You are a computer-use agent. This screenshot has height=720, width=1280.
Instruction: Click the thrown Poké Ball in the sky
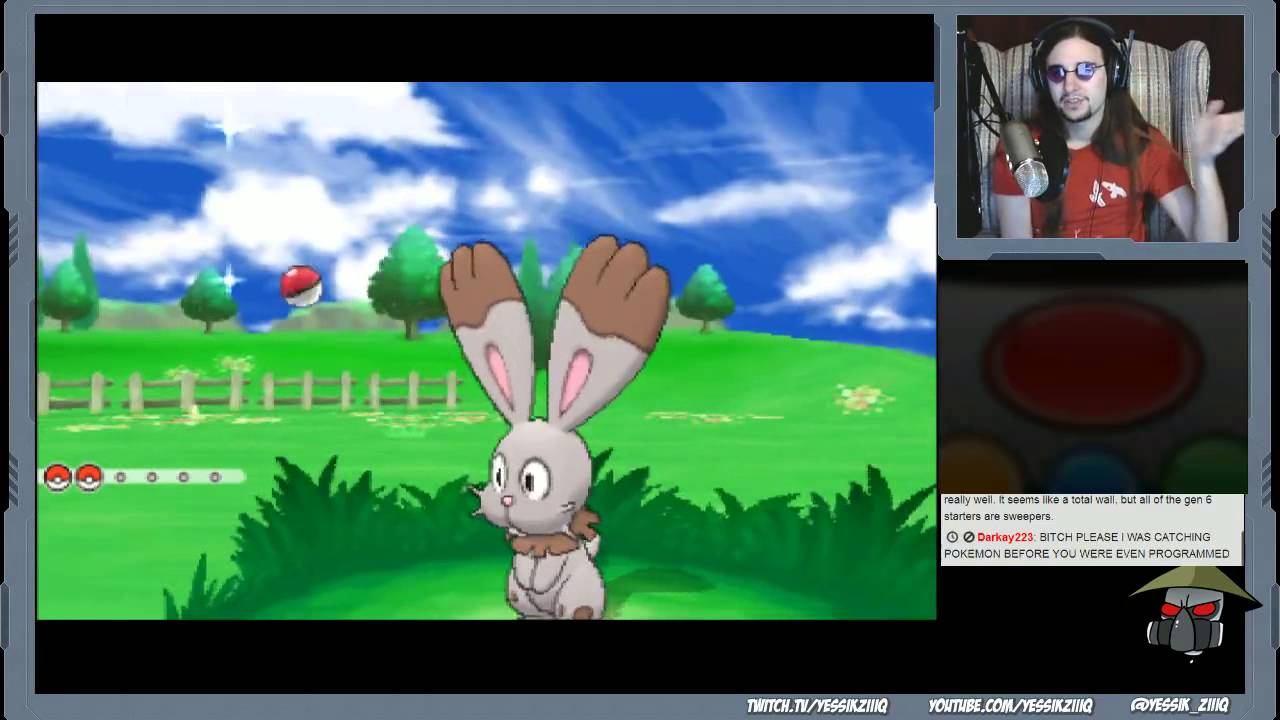click(x=301, y=286)
